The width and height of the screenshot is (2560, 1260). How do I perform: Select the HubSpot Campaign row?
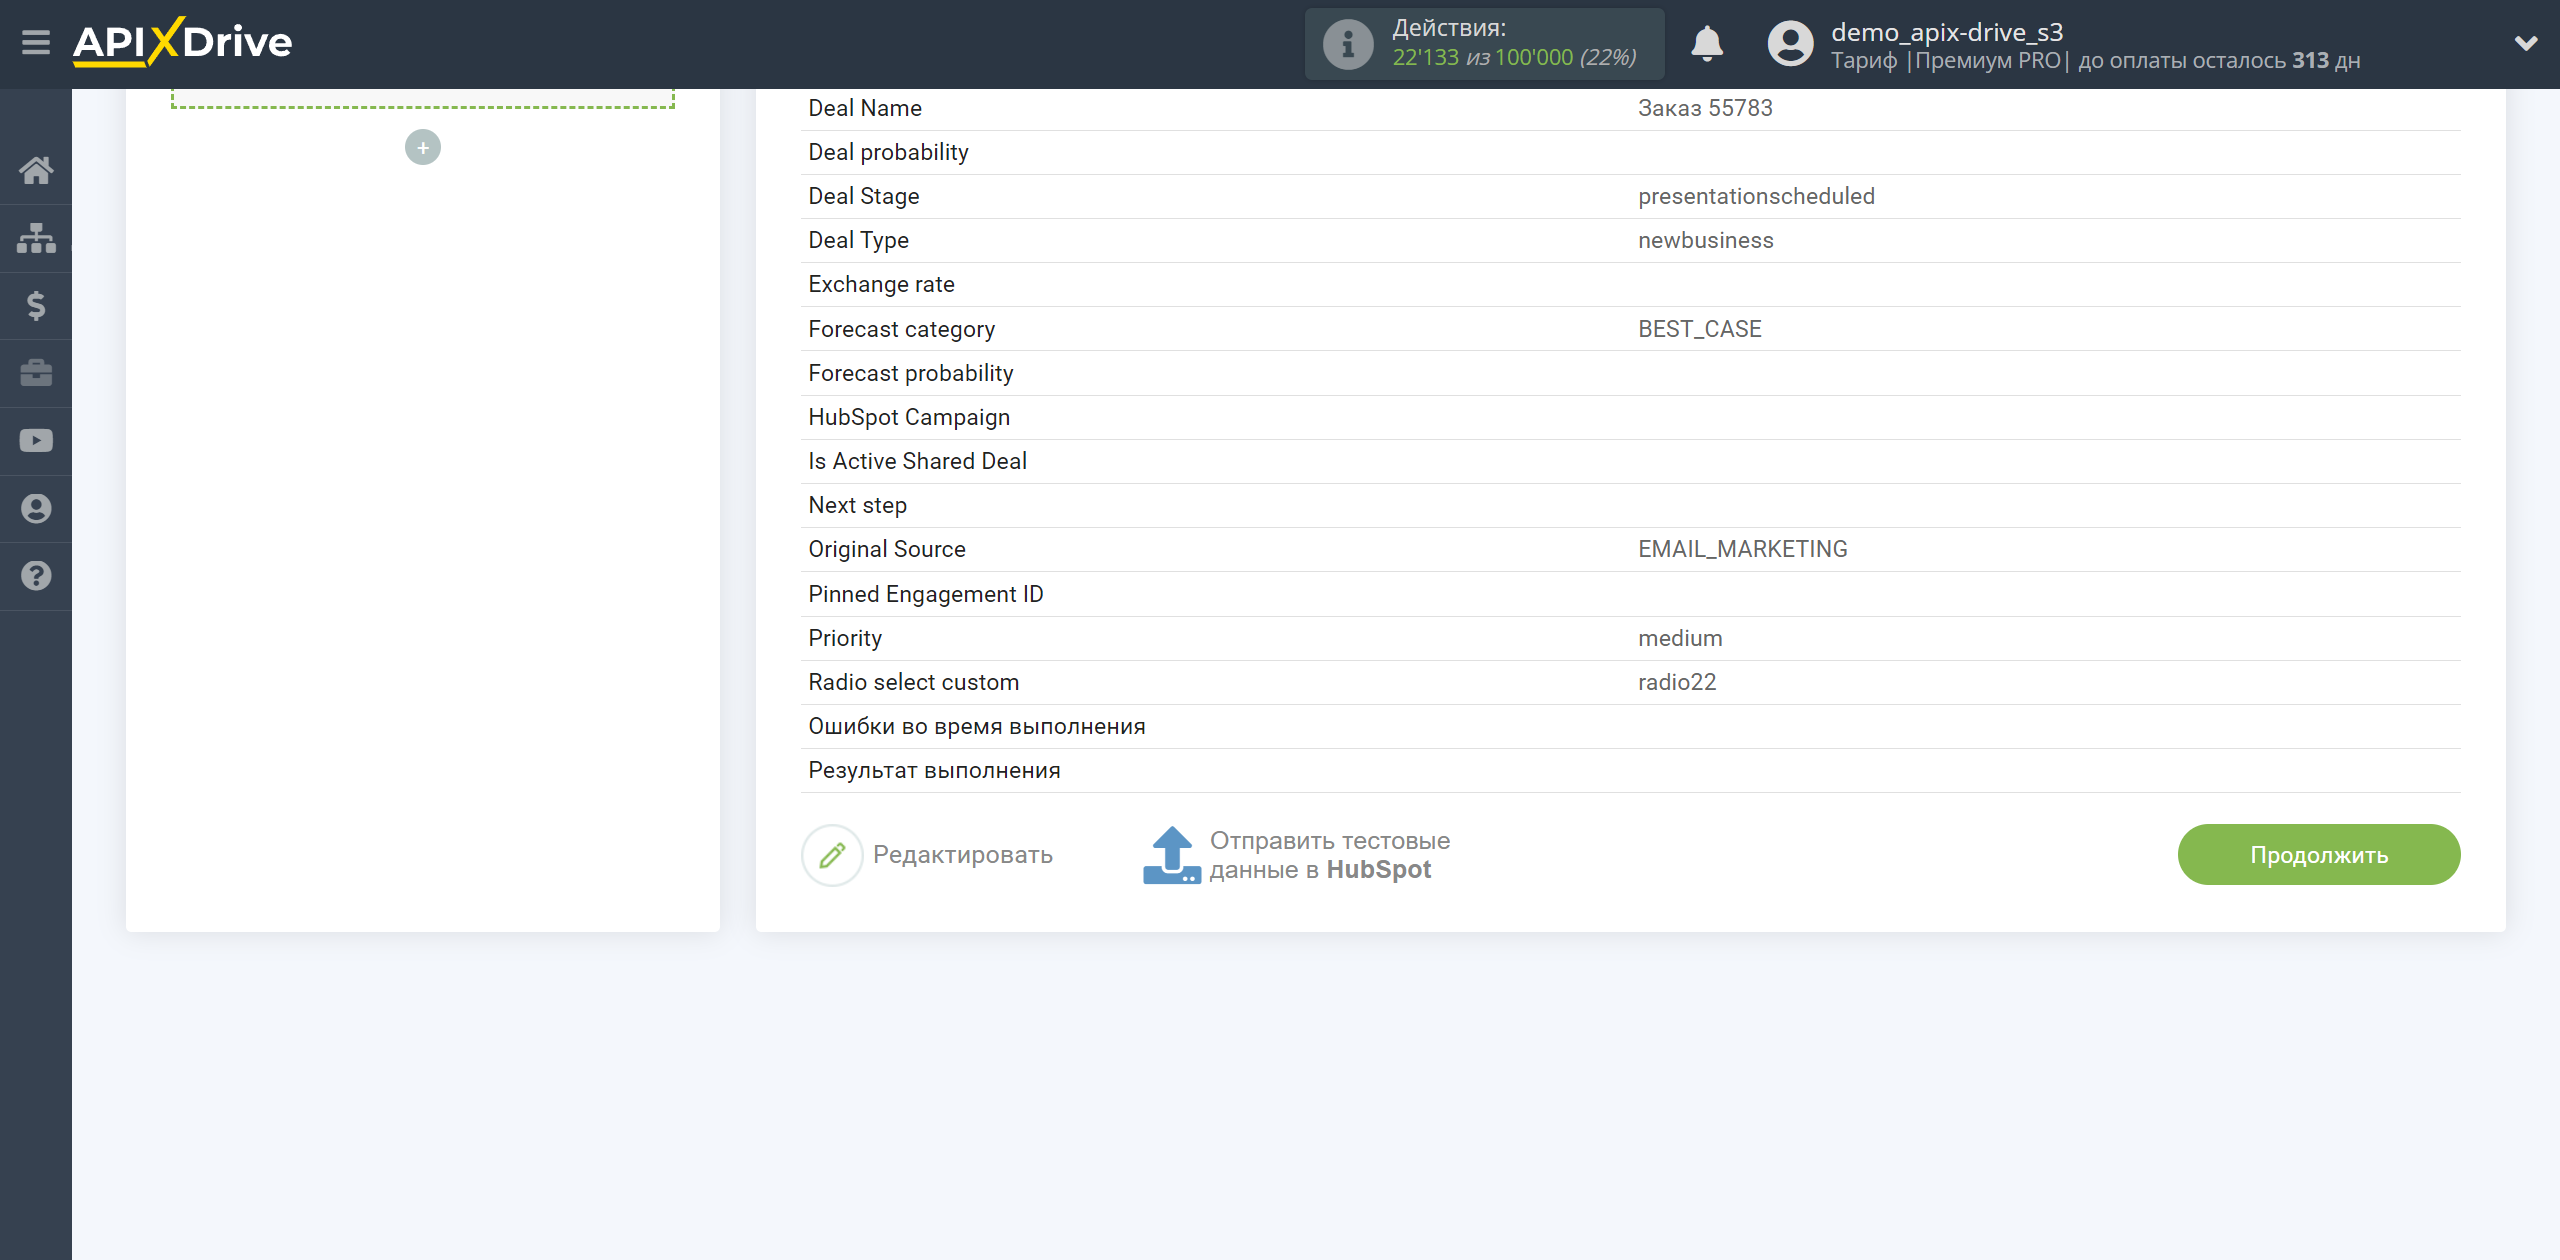tap(1630, 417)
